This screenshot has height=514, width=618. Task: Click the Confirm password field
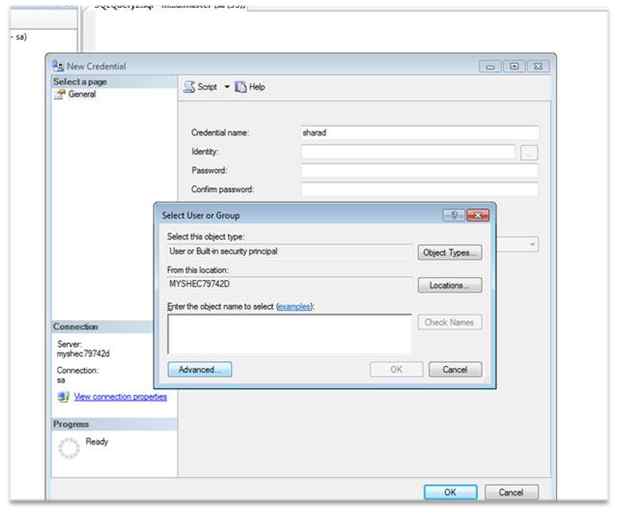point(419,190)
